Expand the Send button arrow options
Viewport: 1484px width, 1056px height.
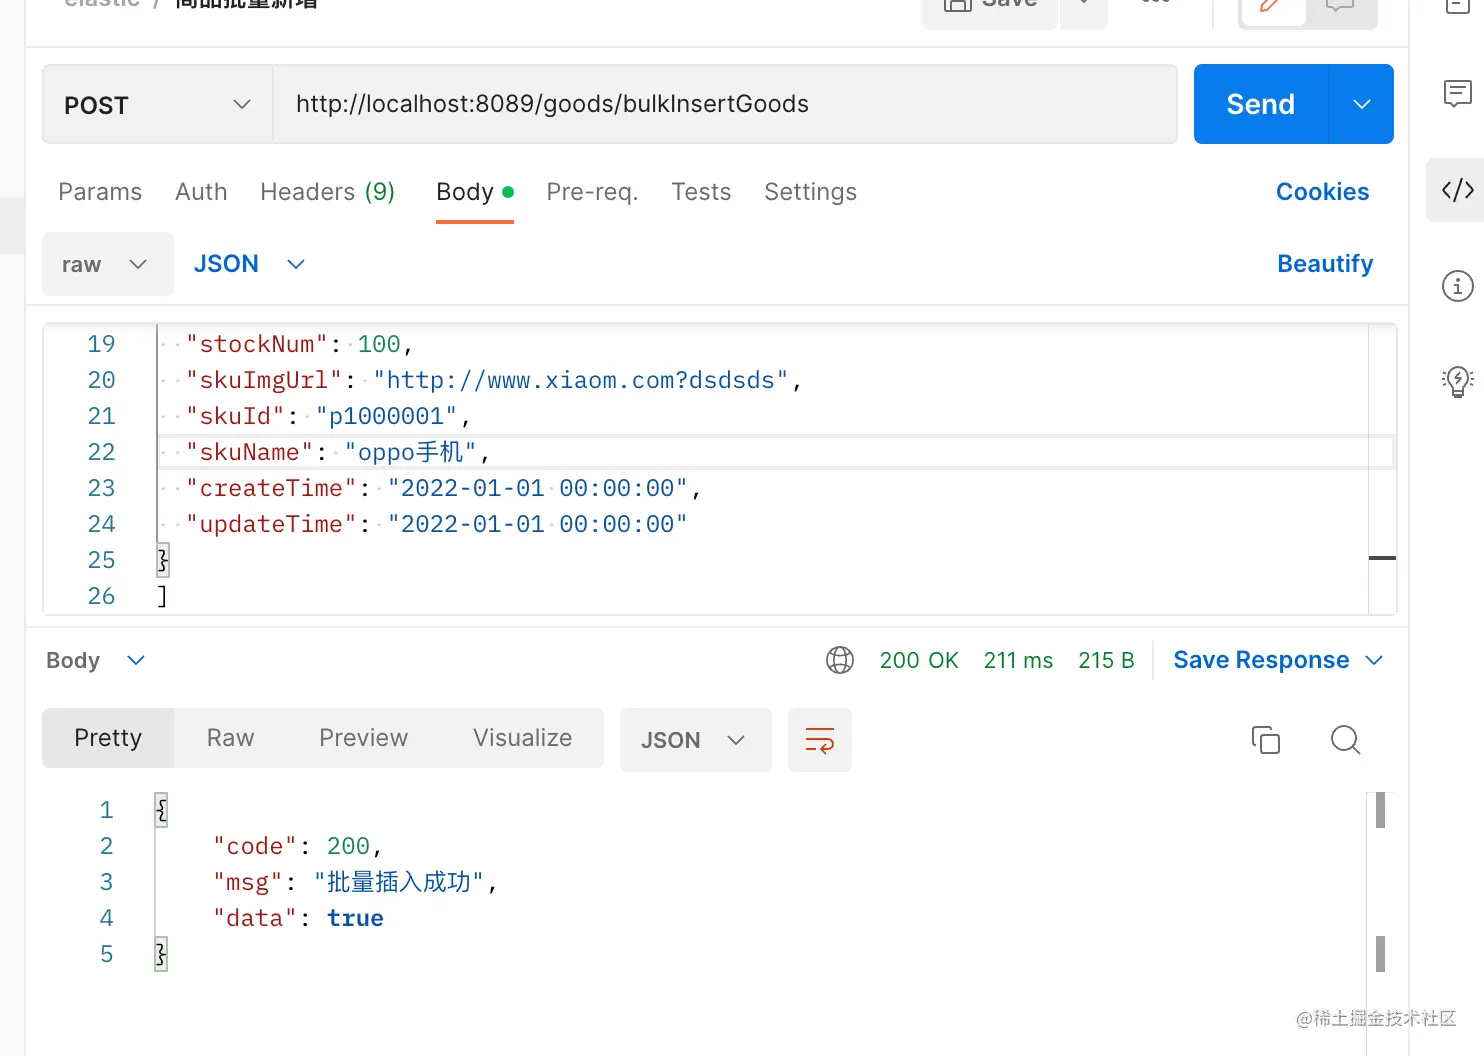pos(1361,105)
